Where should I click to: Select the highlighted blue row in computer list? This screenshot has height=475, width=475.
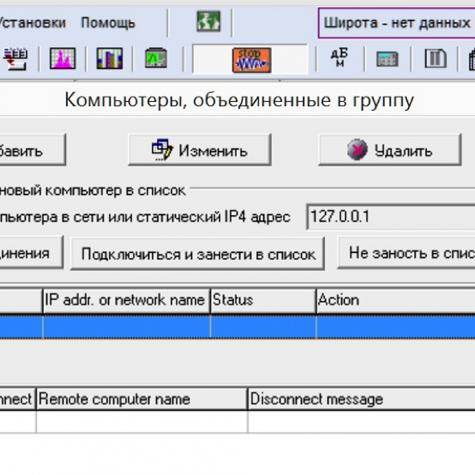237,327
